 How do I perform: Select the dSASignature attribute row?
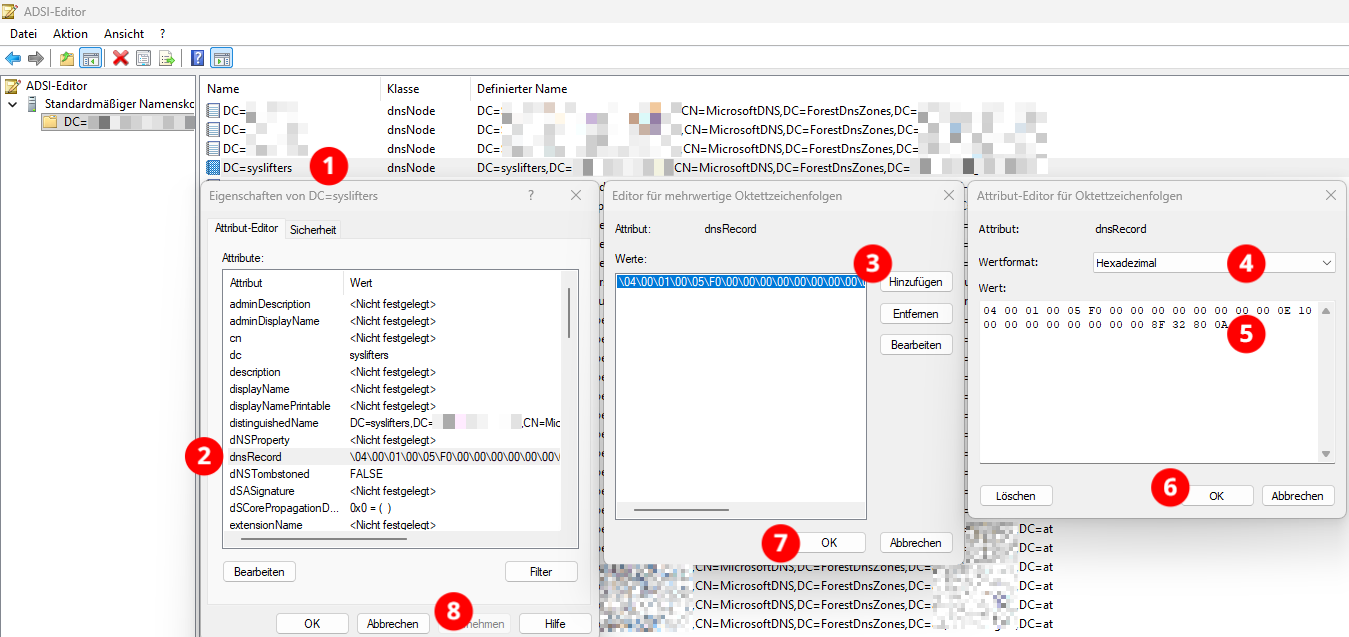[393, 491]
